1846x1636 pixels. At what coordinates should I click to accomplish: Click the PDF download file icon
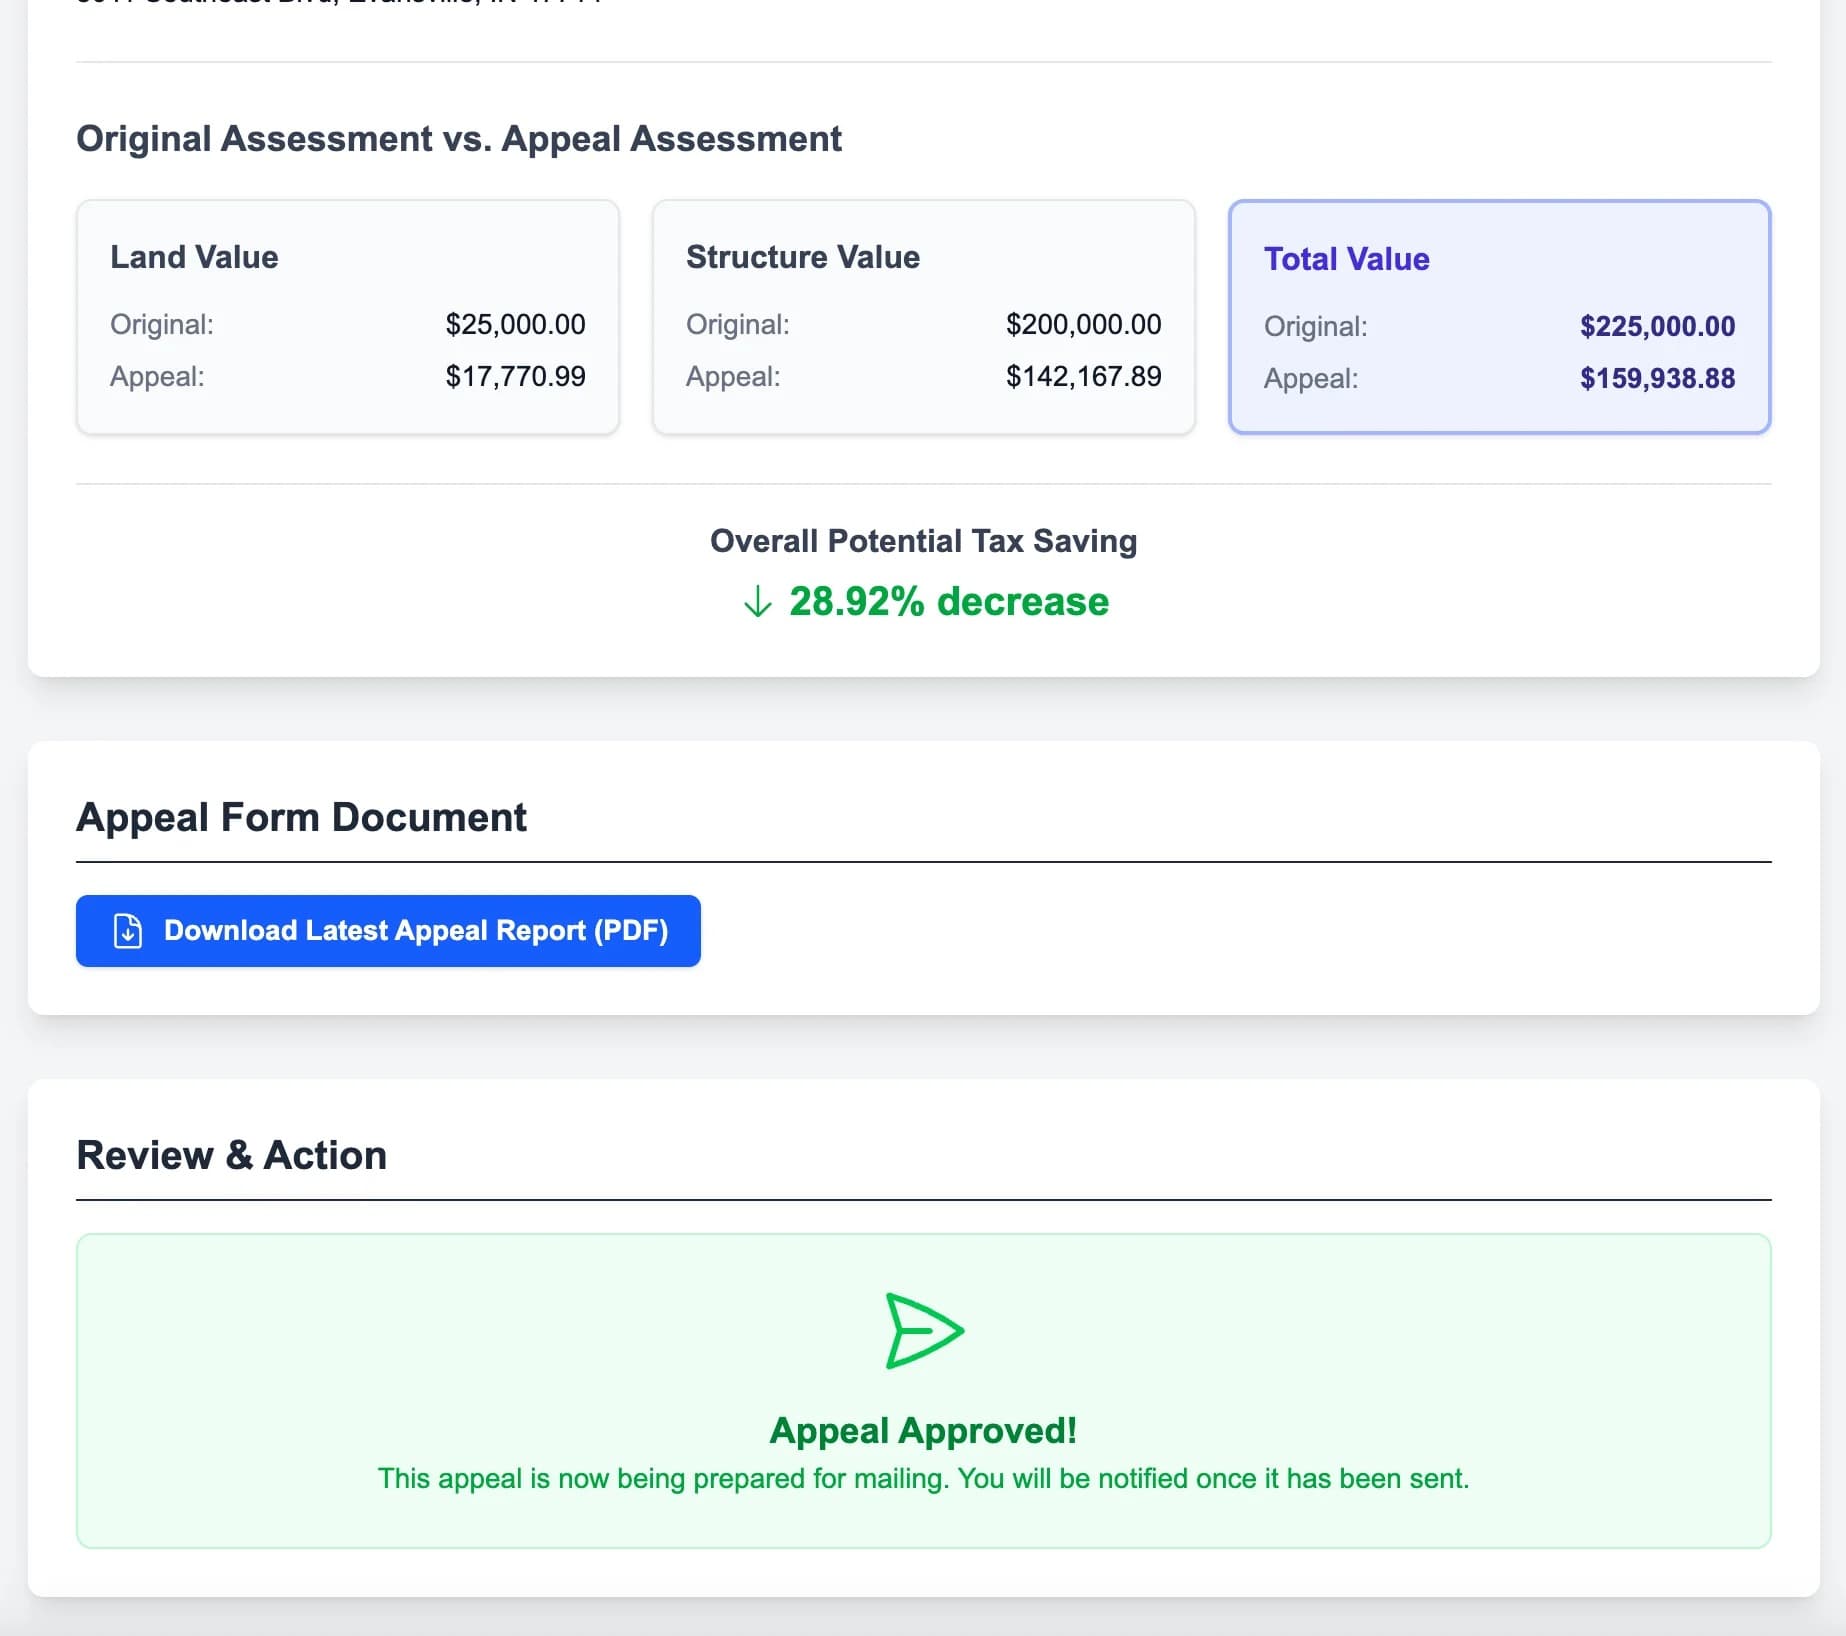point(128,931)
